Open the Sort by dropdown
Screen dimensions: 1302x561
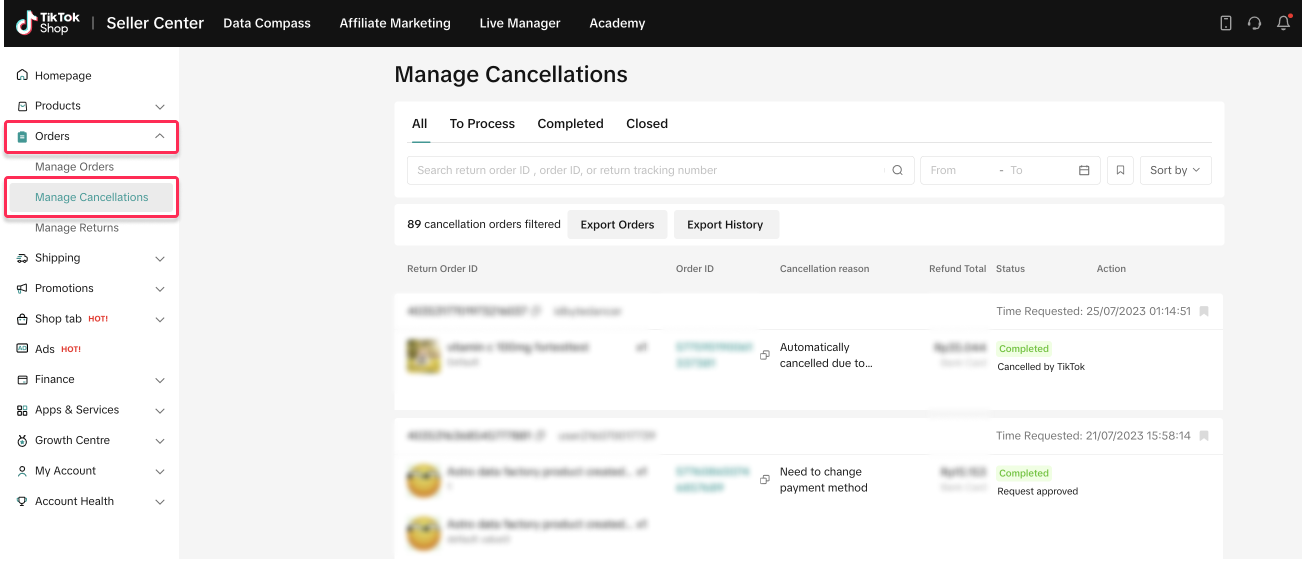click(x=1175, y=171)
